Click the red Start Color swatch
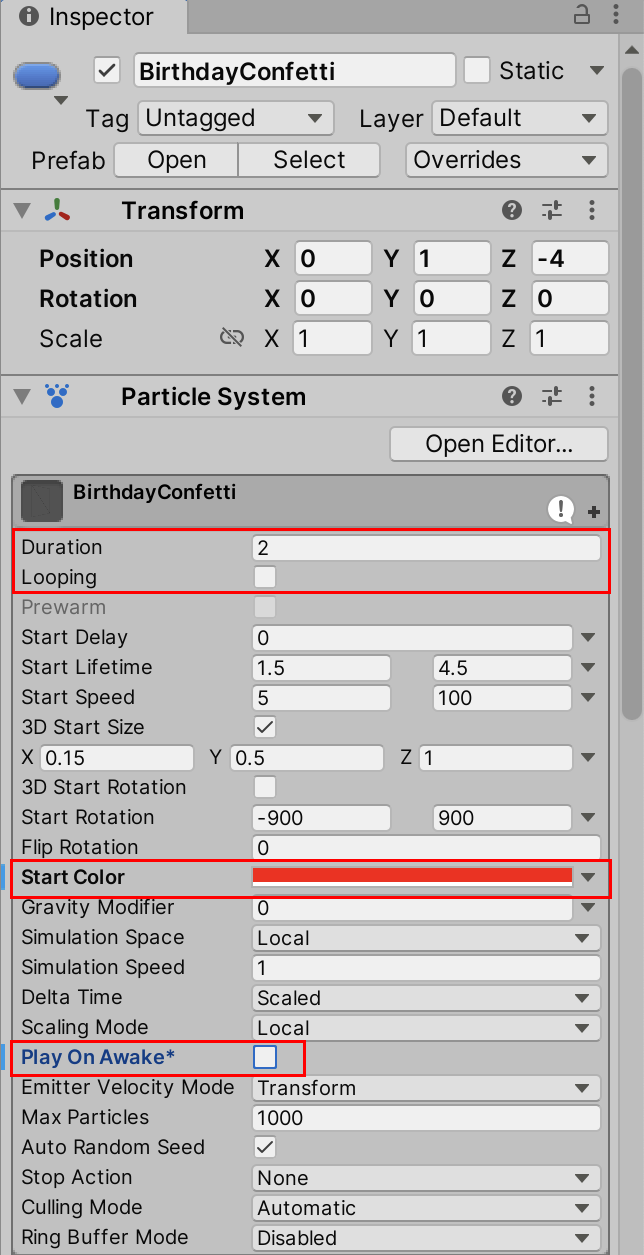The width and height of the screenshot is (644, 1255). pos(412,877)
